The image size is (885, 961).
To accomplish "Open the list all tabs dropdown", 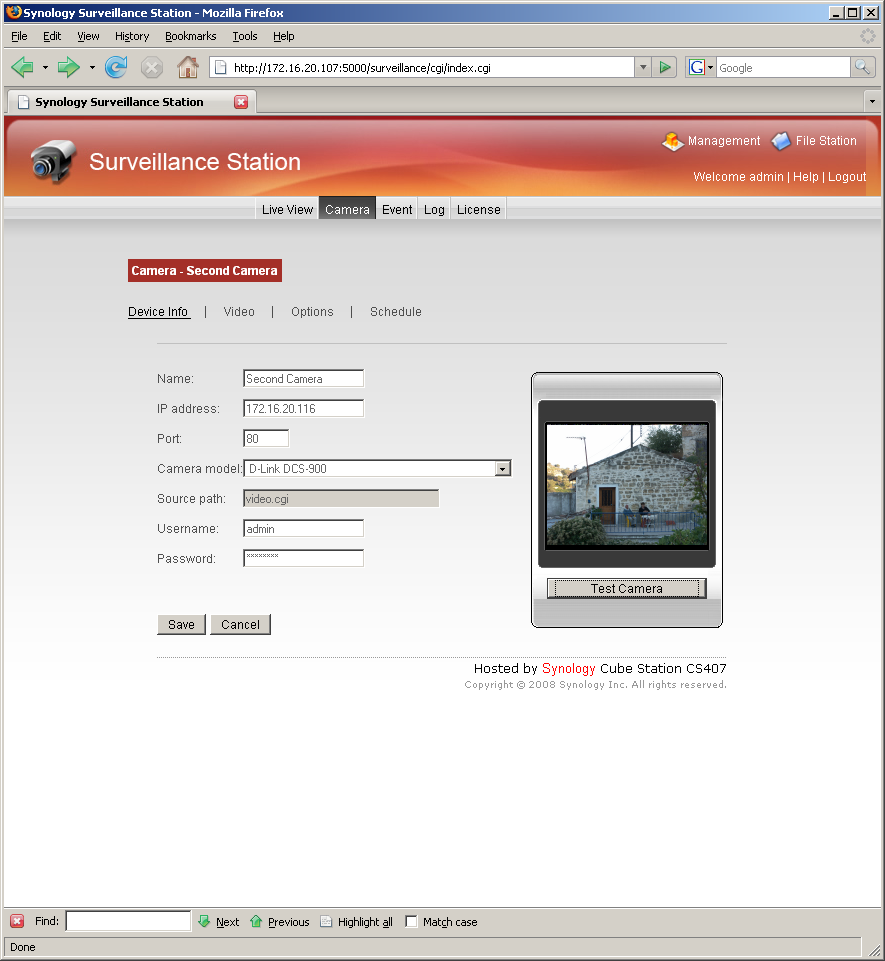I will click(872, 101).
